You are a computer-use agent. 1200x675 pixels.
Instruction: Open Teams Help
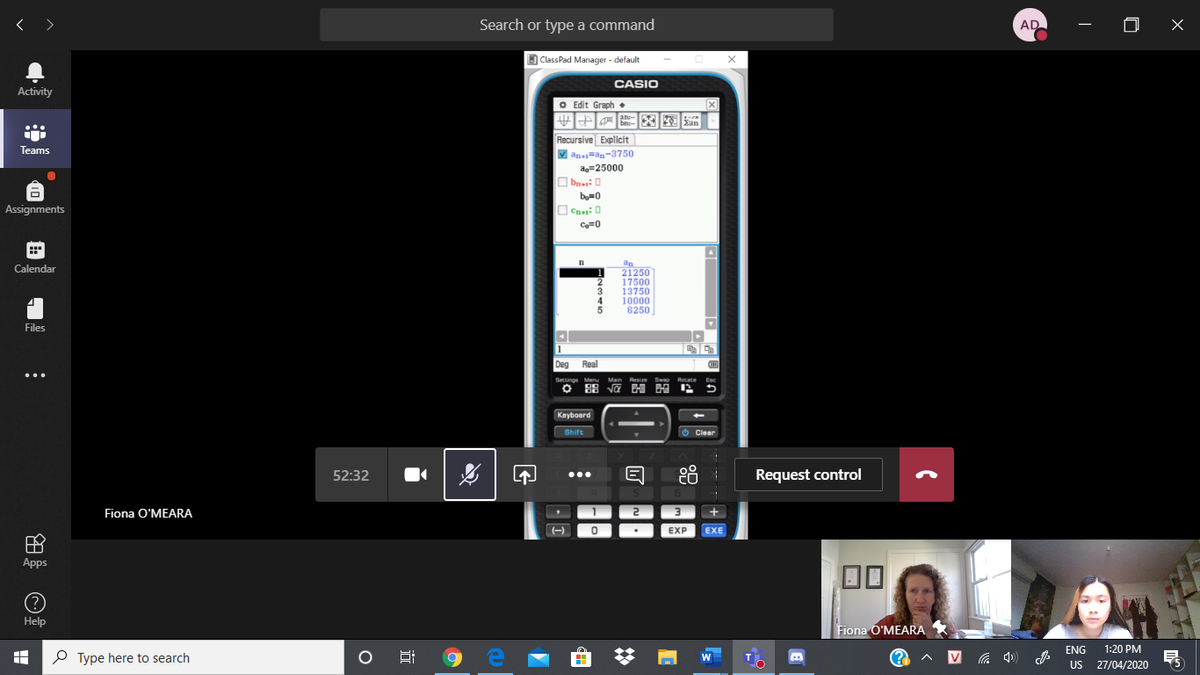click(35, 609)
